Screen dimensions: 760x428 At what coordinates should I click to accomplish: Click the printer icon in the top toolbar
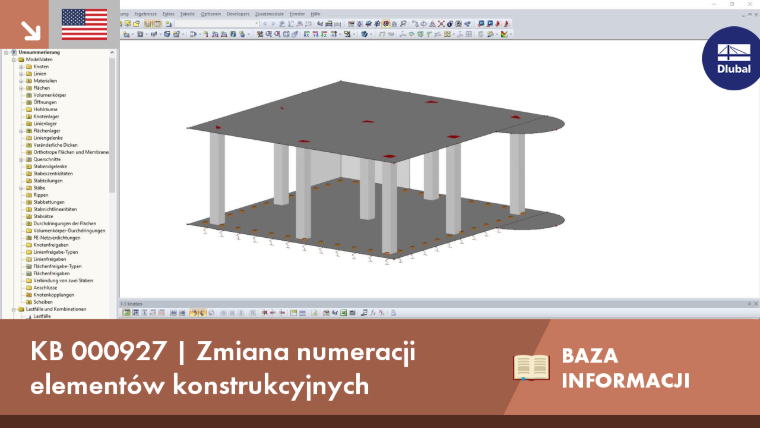click(x=329, y=24)
